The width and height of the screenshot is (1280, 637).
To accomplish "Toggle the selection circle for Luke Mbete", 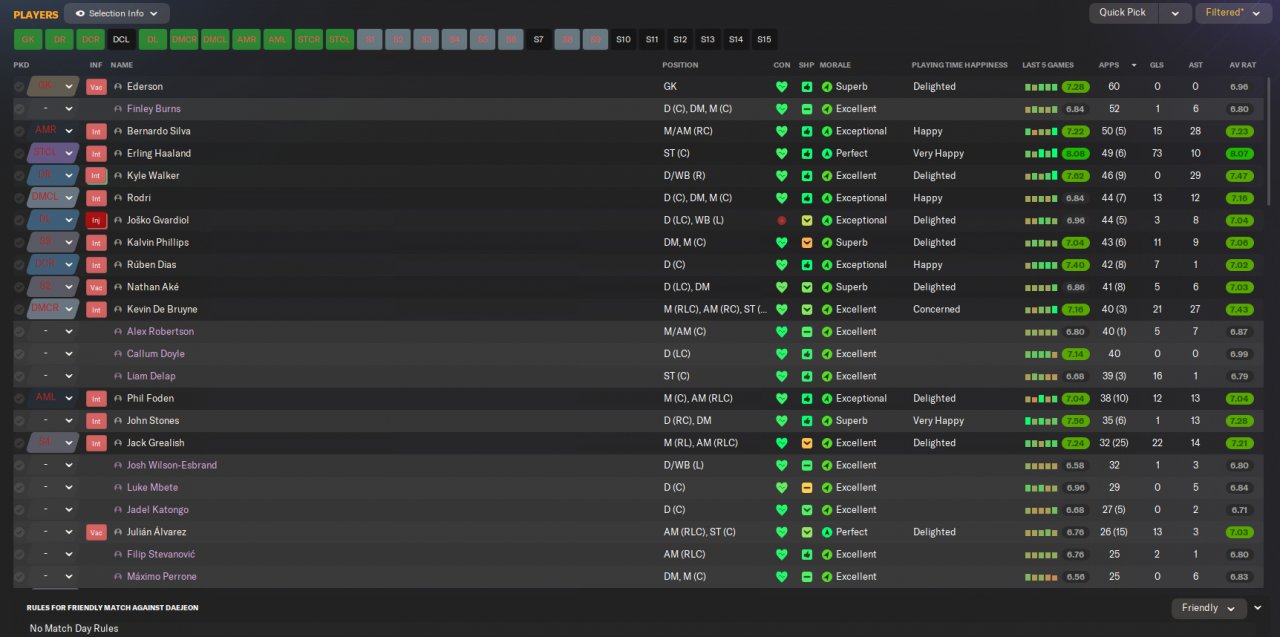I will coord(19,488).
